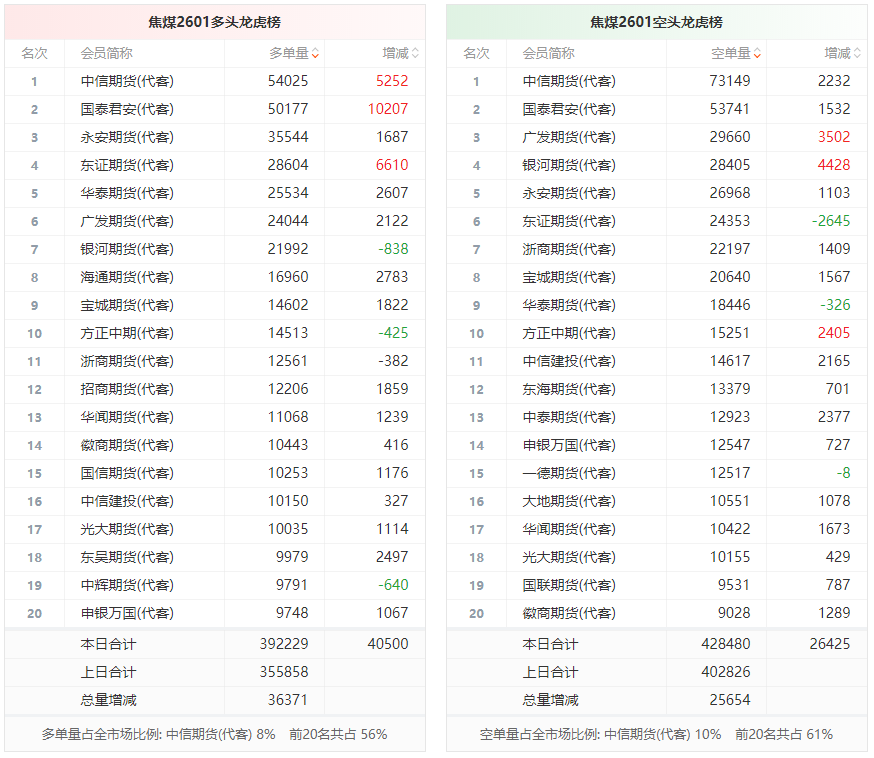Click short table total 428480
The width and height of the screenshot is (874, 758).
click(726, 644)
